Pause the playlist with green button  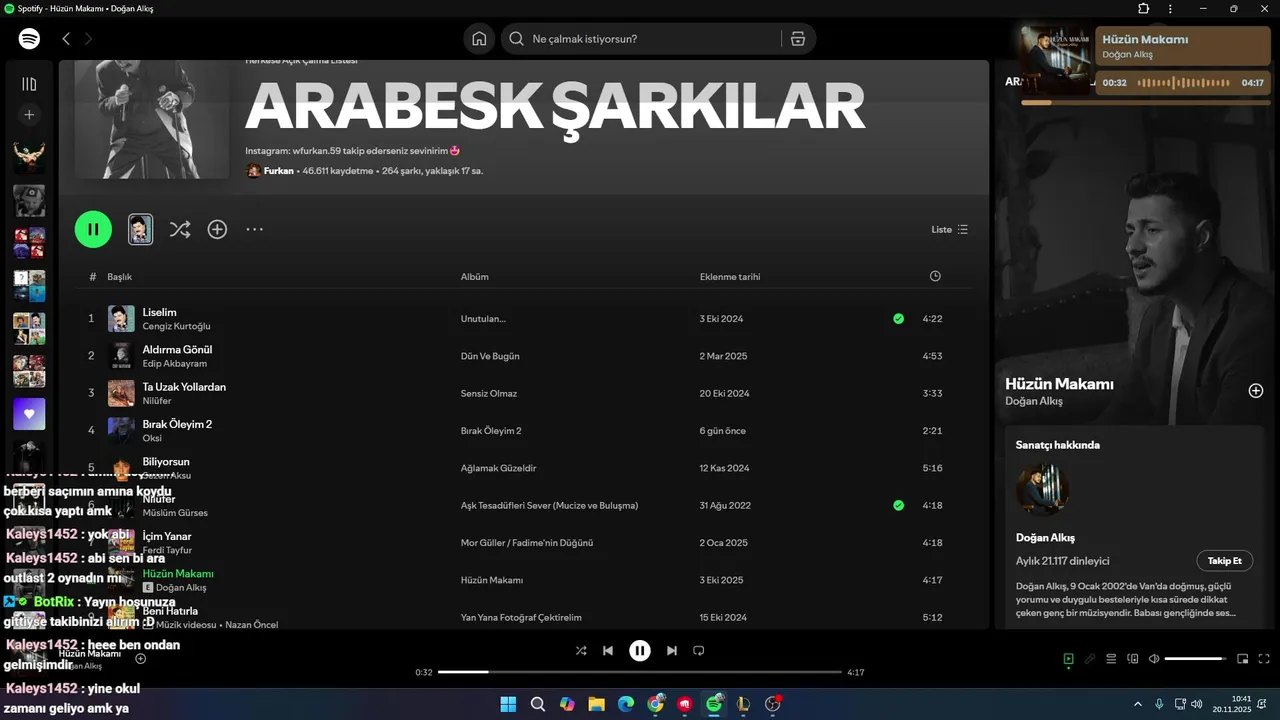pyautogui.click(x=93, y=229)
